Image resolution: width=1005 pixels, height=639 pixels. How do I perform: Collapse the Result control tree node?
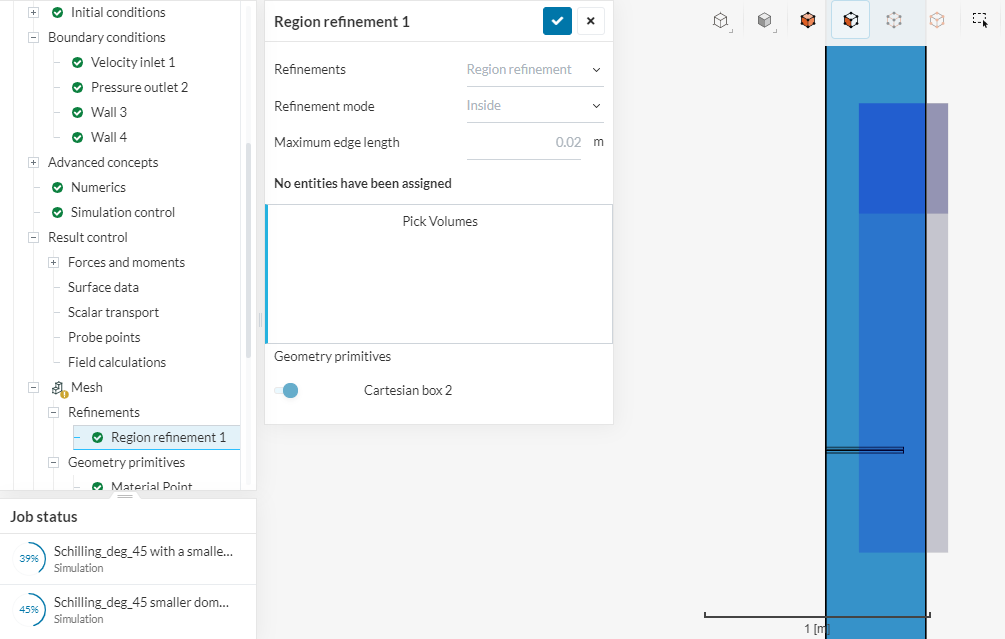pos(33,237)
